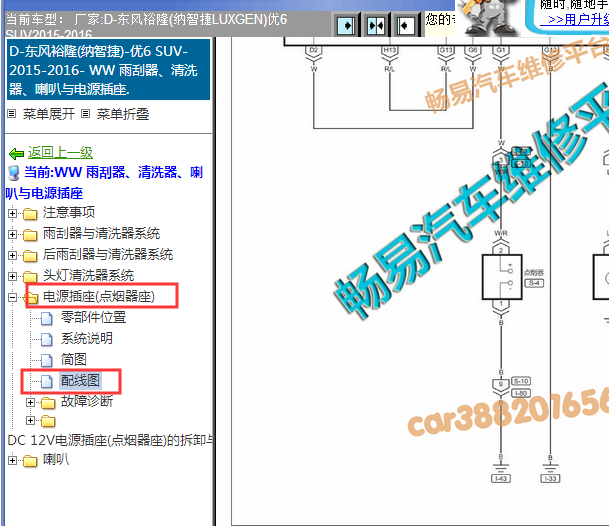The width and height of the screenshot is (609, 526).
Task: Click the collapse-left panel arrow icon
Action: pos(405,26)
